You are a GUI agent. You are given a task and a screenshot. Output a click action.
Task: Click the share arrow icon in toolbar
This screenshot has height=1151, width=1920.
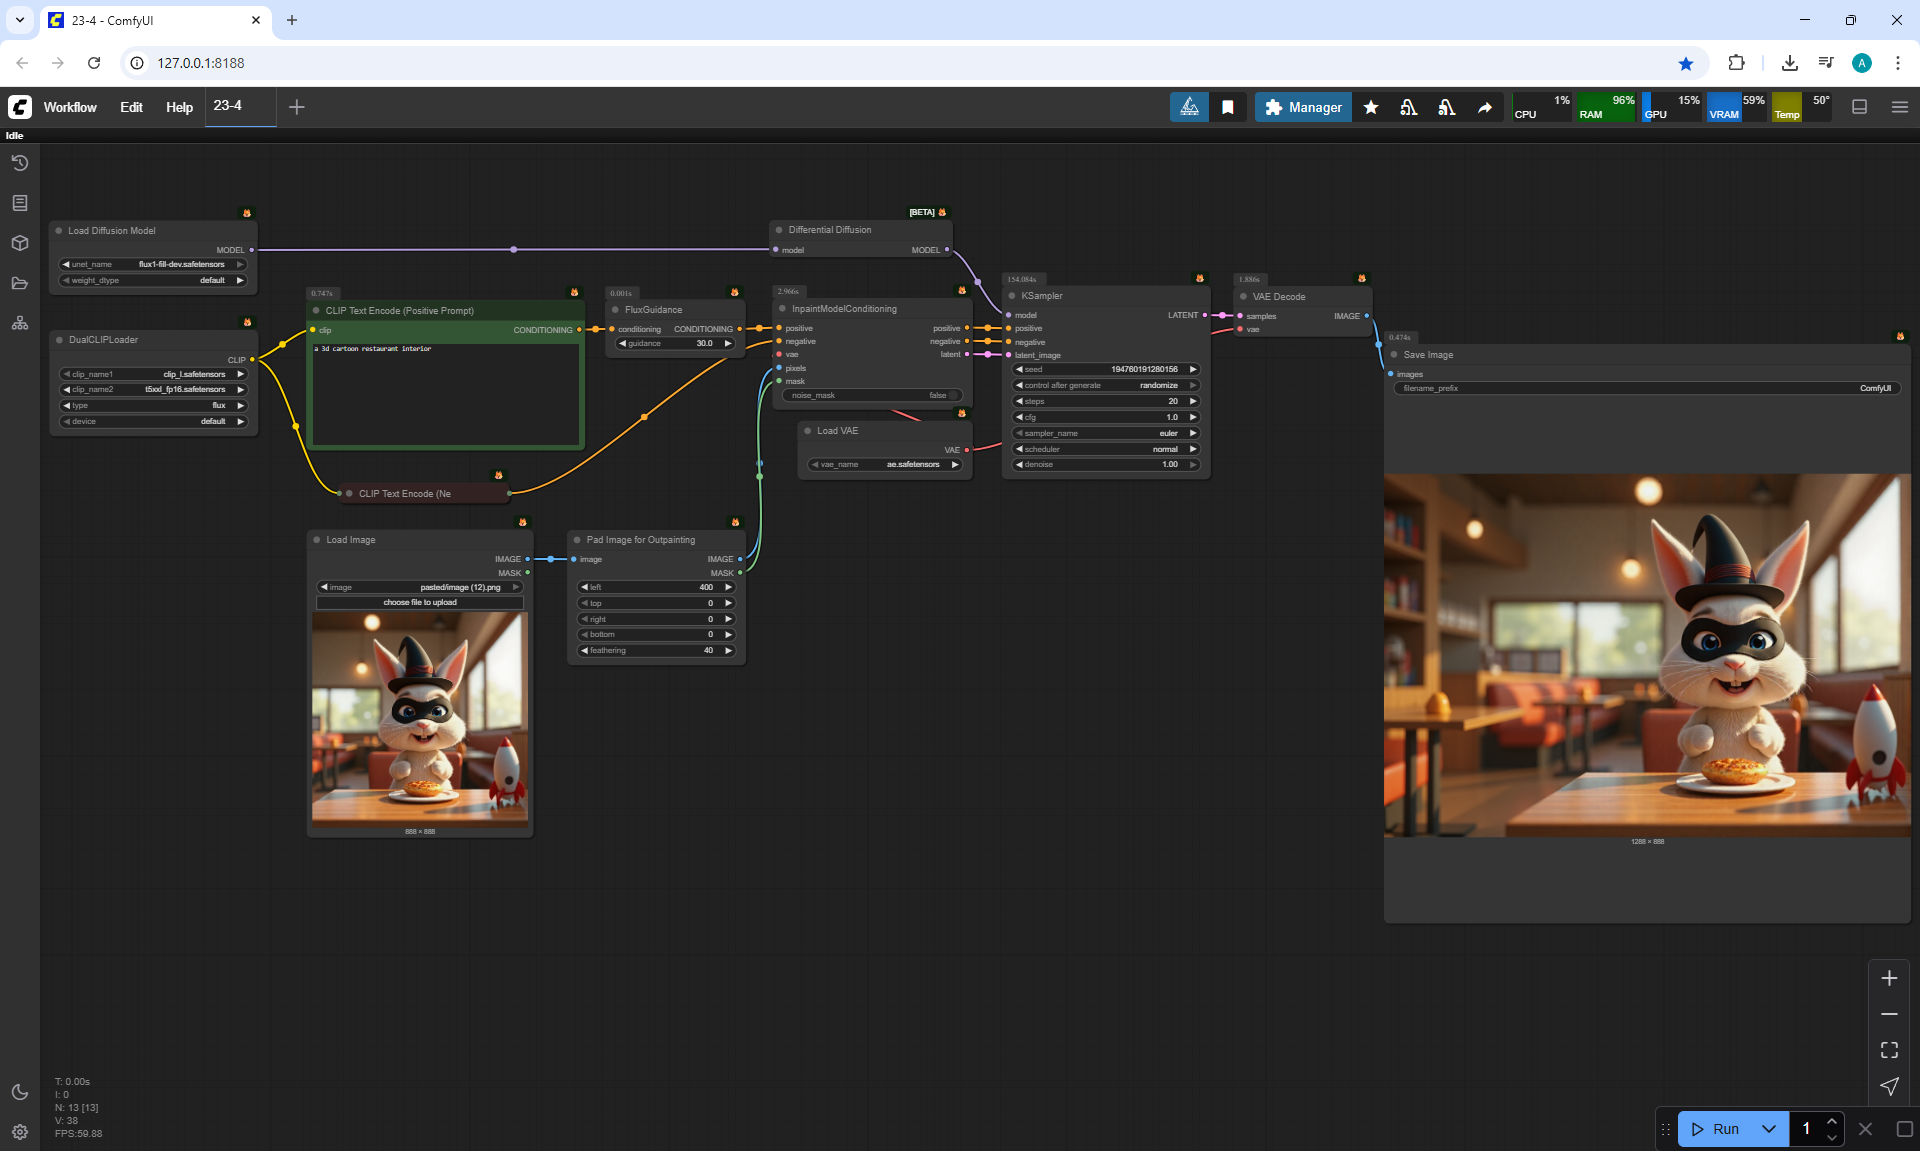point(1485,107)
